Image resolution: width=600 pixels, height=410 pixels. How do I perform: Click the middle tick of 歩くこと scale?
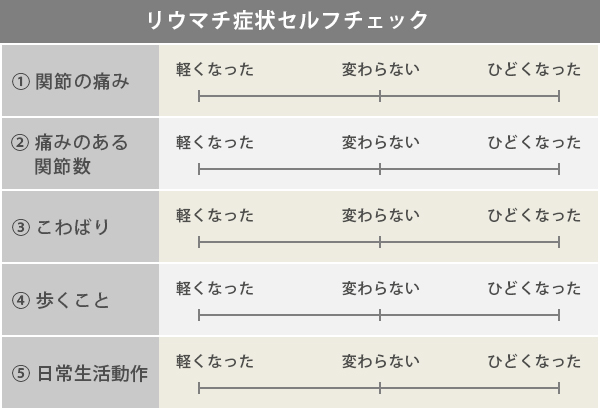tap(380, 315)
